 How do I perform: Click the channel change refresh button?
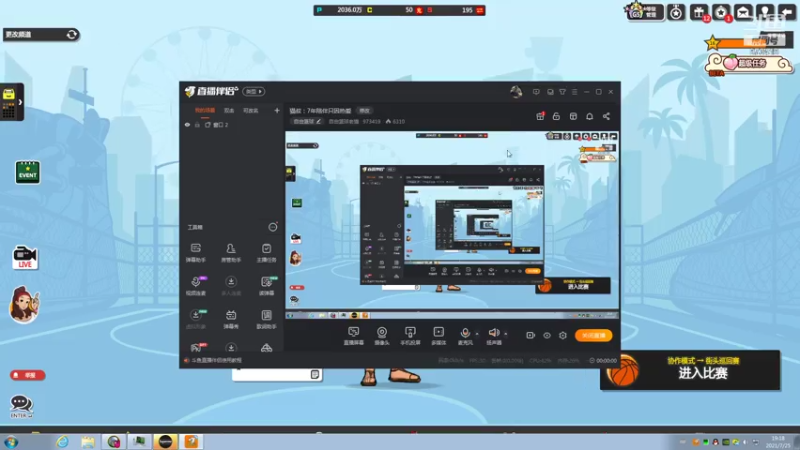71,34
